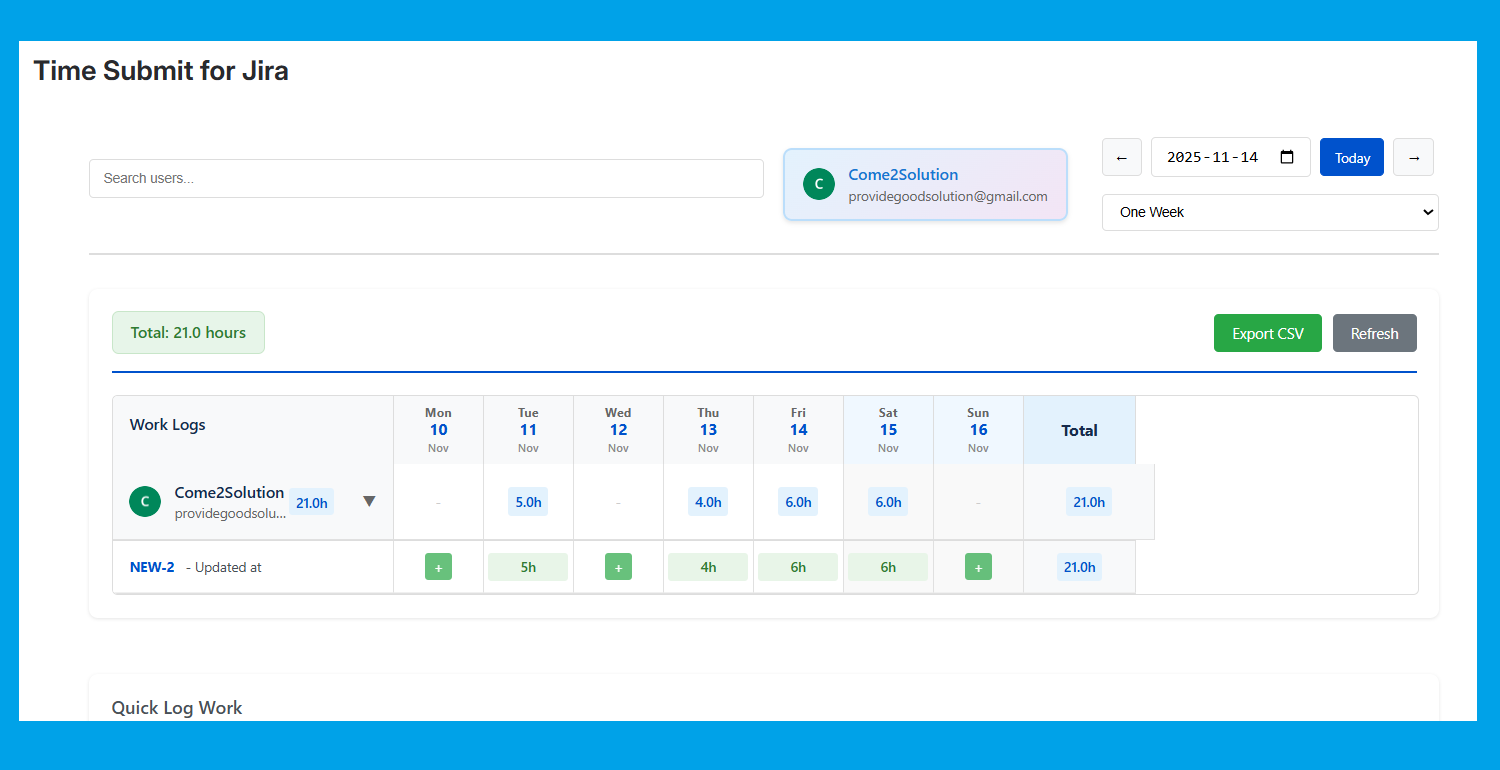1500x770 pixels.
Task: Export the worklogs as CSV
Action: click(x=1267, y=333)
